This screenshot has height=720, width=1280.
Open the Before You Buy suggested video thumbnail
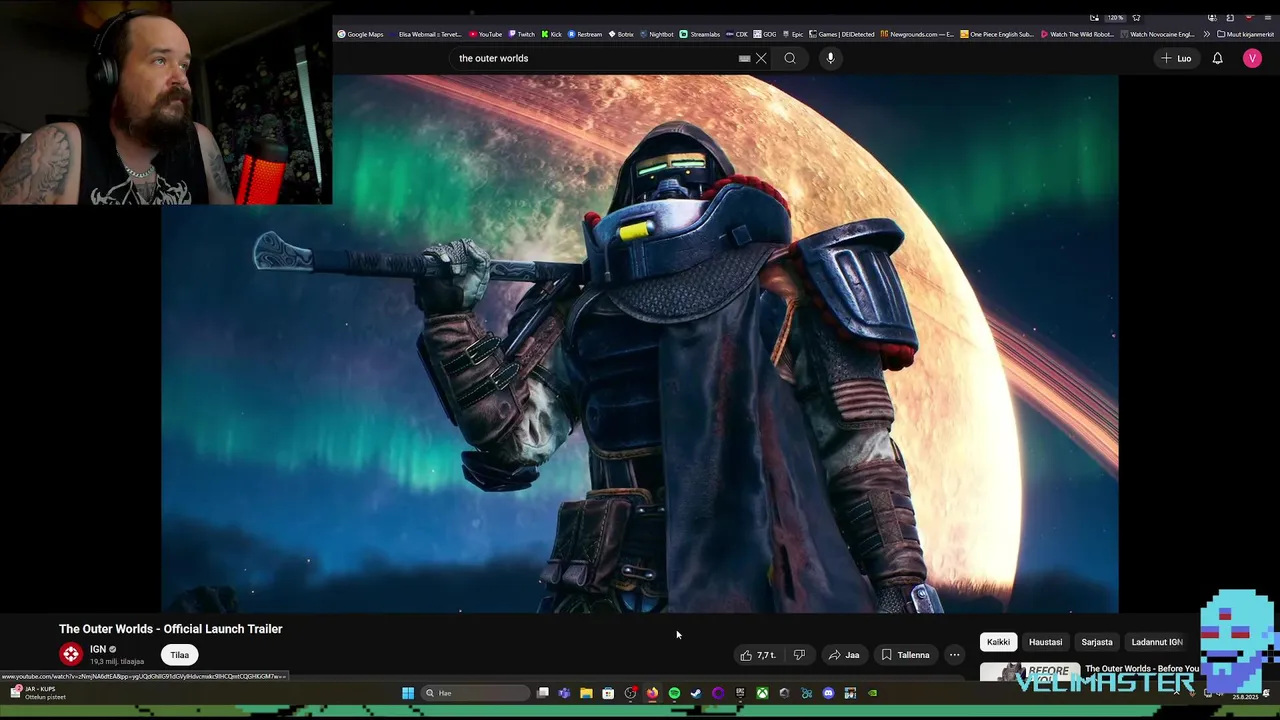(x=1030, y=673)
